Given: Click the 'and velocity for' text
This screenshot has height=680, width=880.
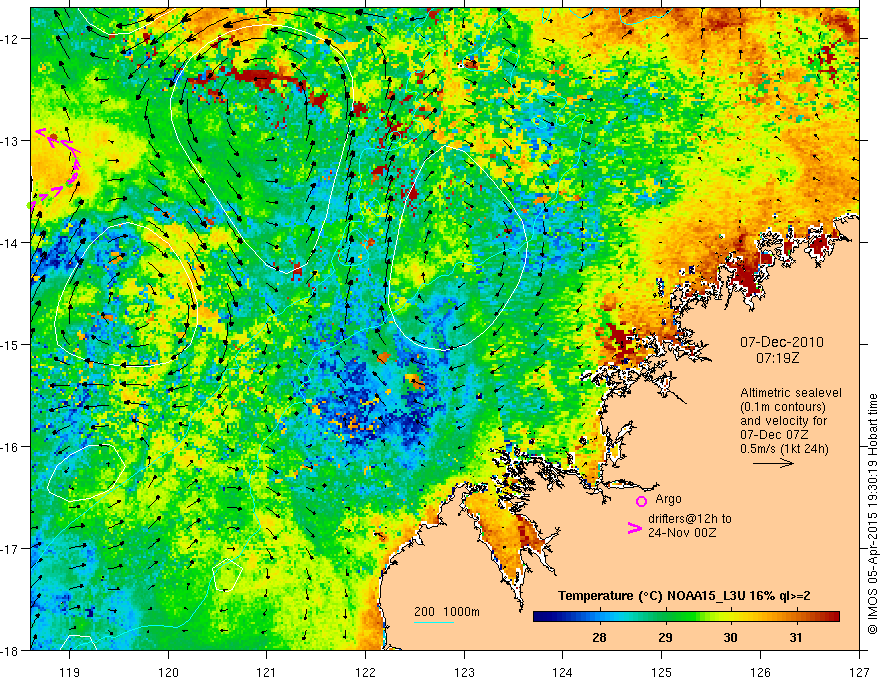Looking at the screenshot, I should [783, 421].
